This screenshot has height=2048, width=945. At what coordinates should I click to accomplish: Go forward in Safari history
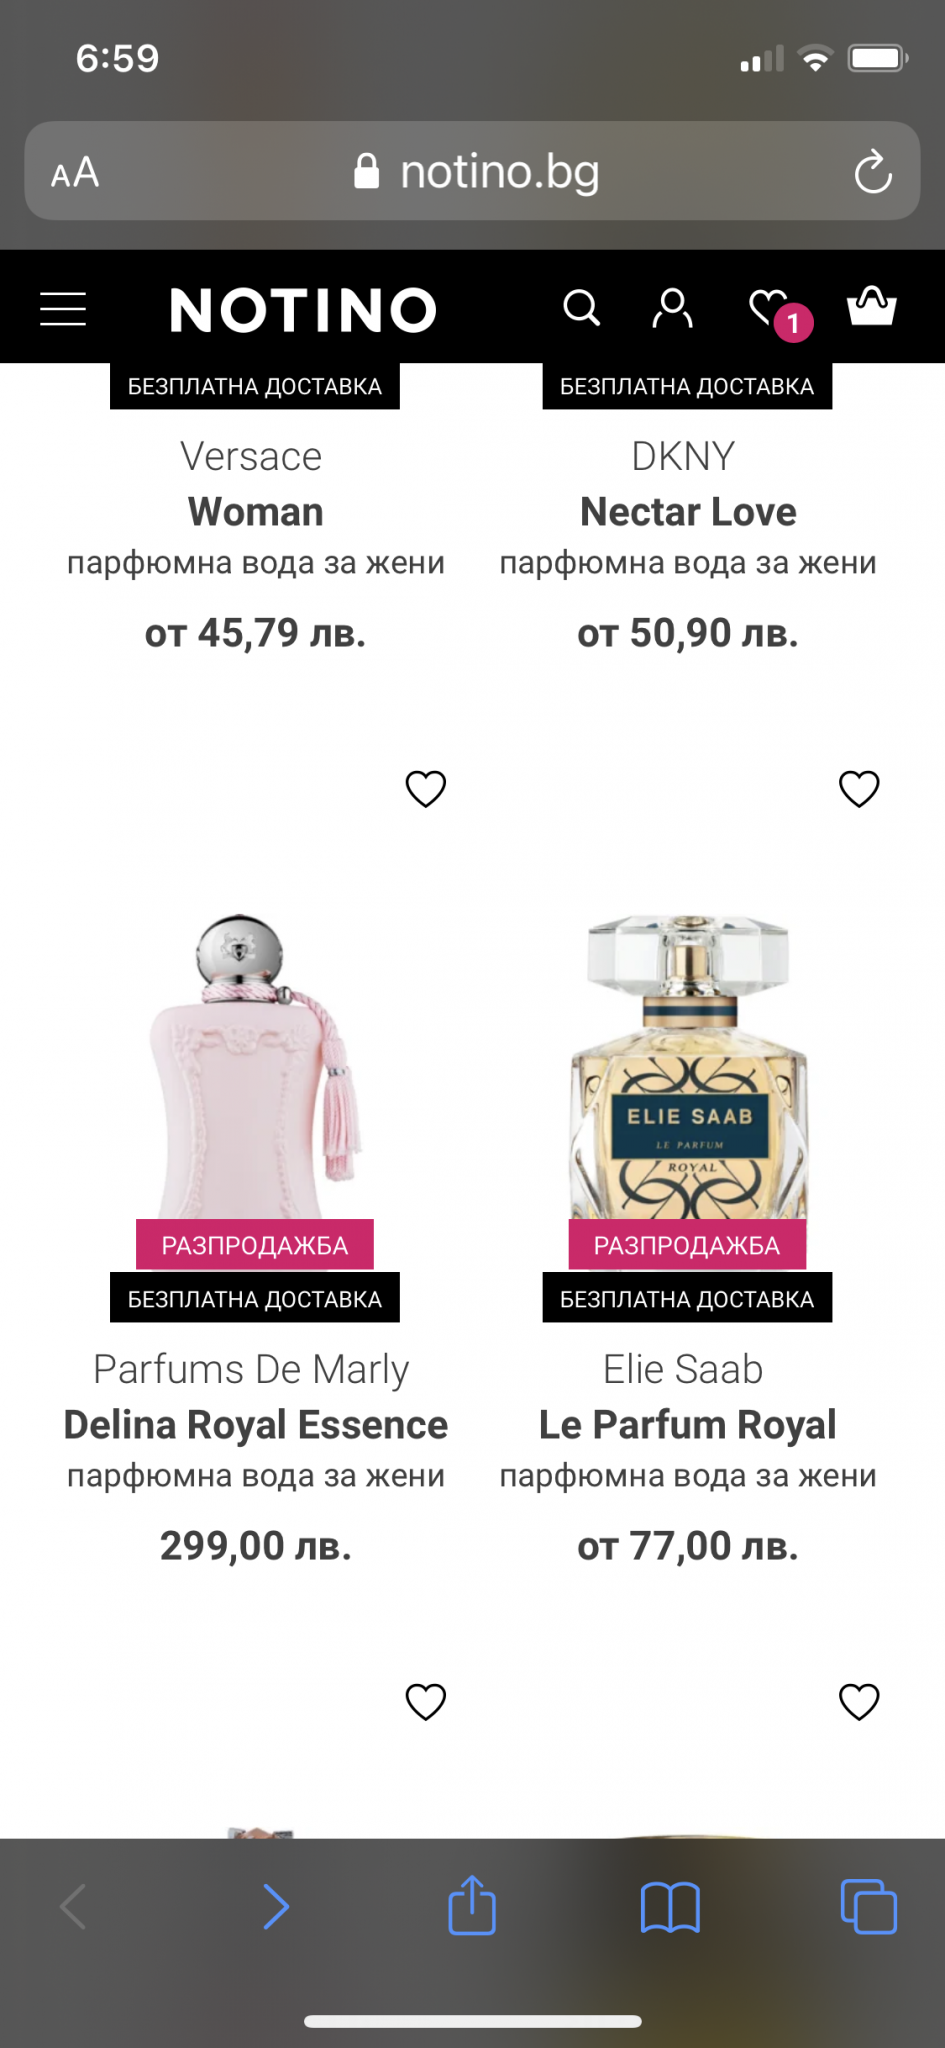coord(276,1907)
